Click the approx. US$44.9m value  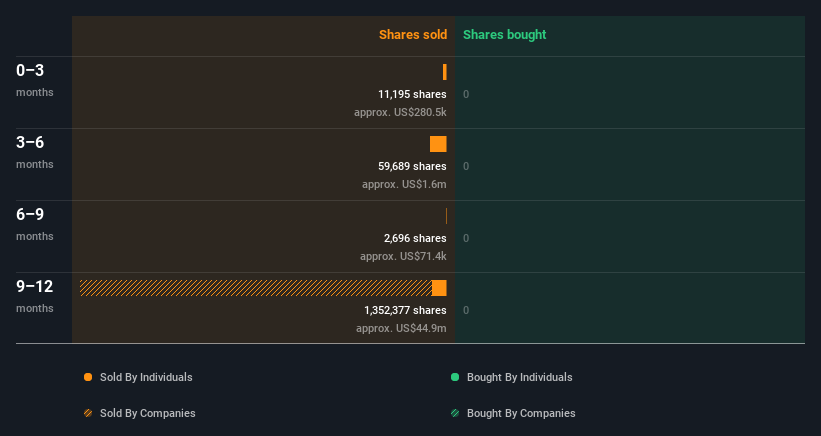[401, 328]
